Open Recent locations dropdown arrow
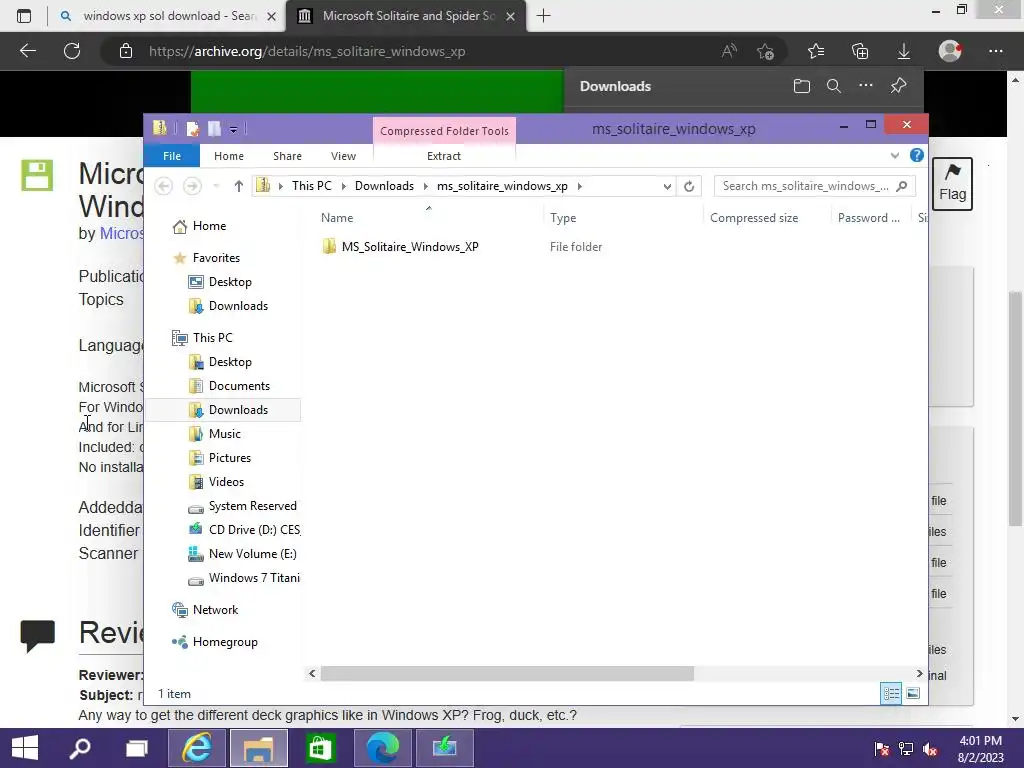1024x768 pixels. pyautogui.click(x=216, y=186)
